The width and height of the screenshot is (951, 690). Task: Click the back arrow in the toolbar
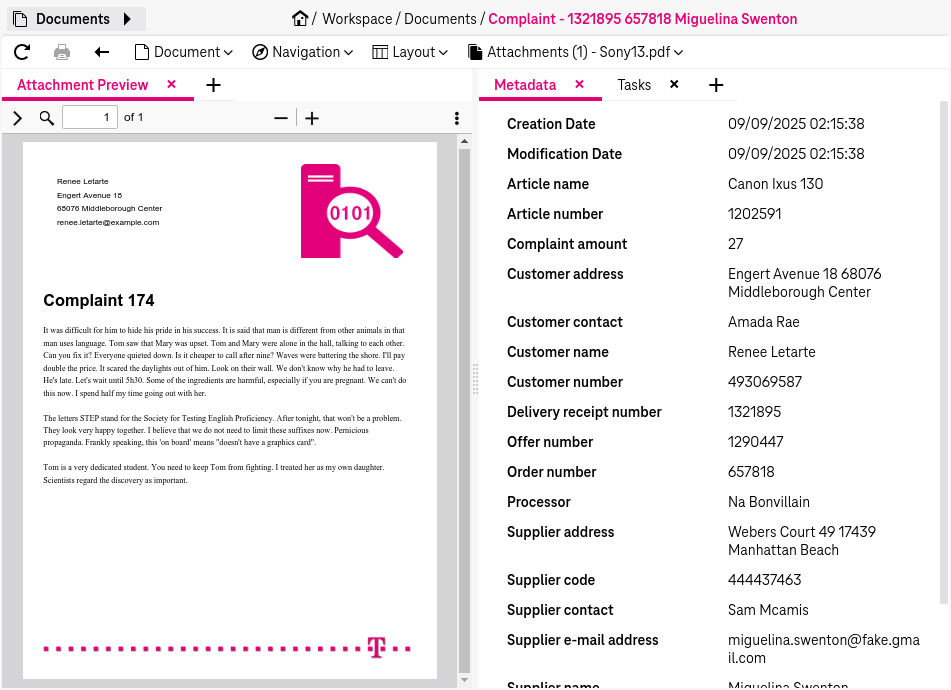pos(101,52)
